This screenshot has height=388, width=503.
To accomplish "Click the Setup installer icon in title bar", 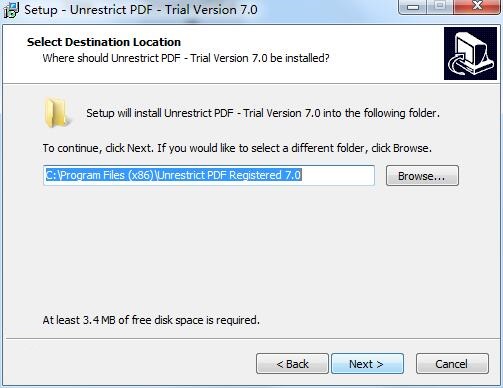I will [11, 10].
